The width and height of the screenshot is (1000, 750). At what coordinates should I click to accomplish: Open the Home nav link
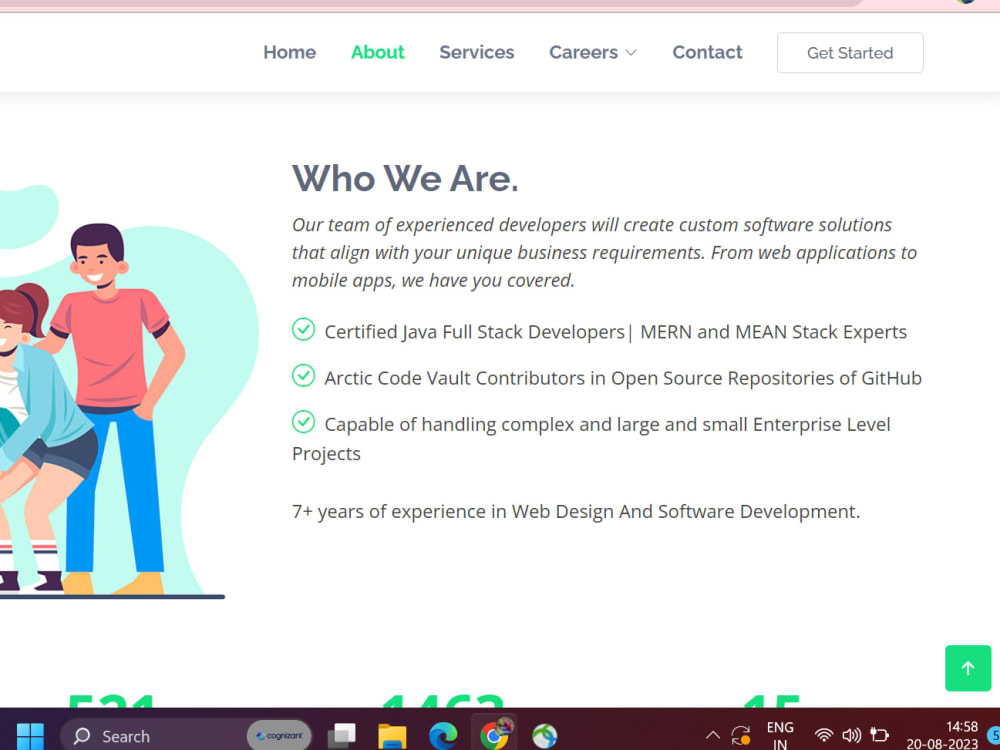pyautogui.click(x=290, y=52)
